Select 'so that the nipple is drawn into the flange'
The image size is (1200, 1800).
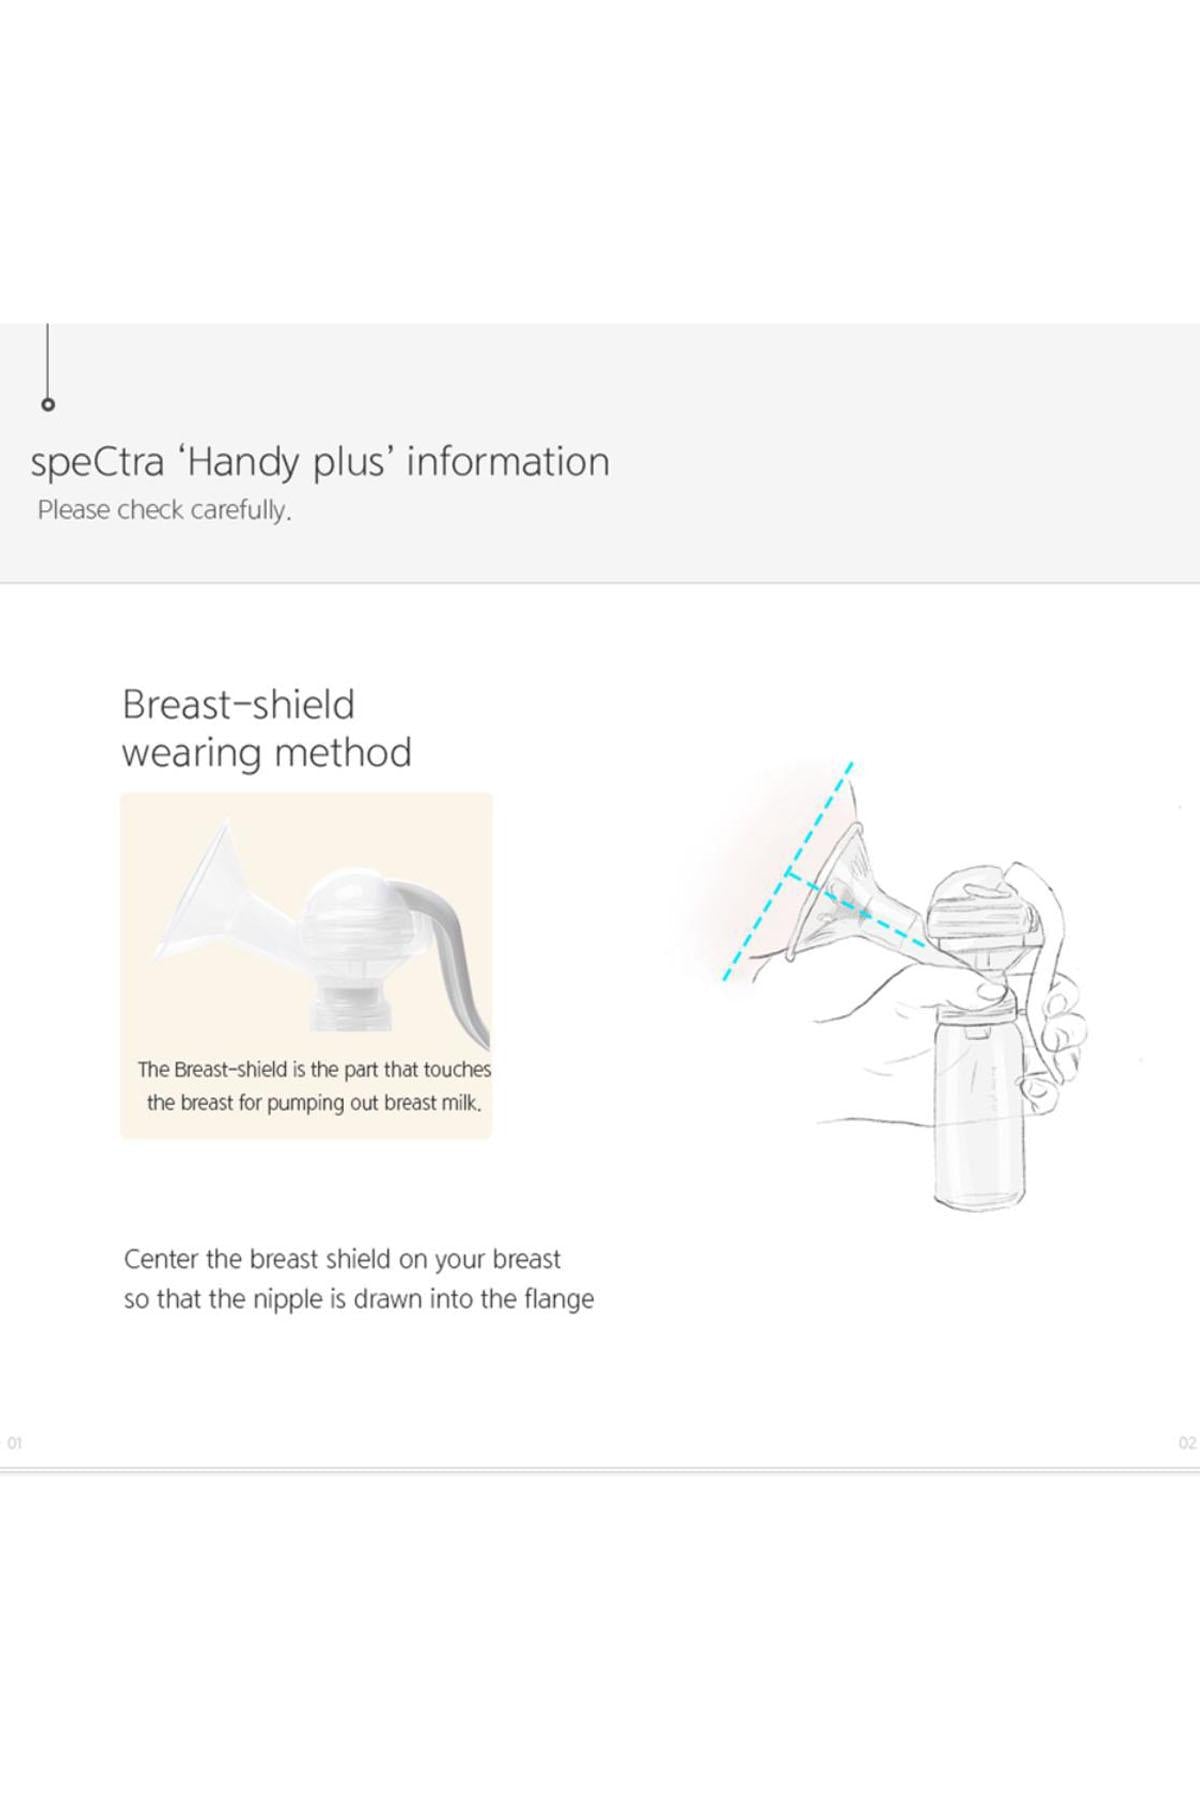click(x=358, y=1299)
